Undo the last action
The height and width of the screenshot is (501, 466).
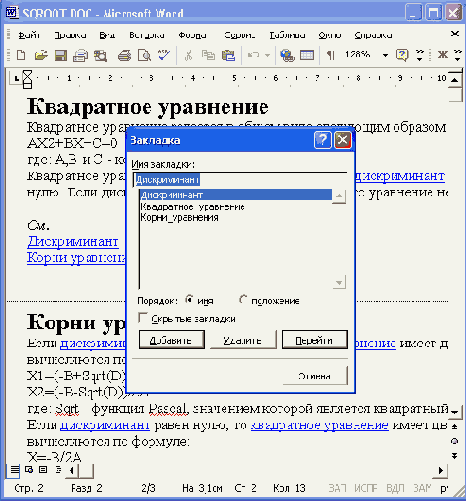click(253, 55)
